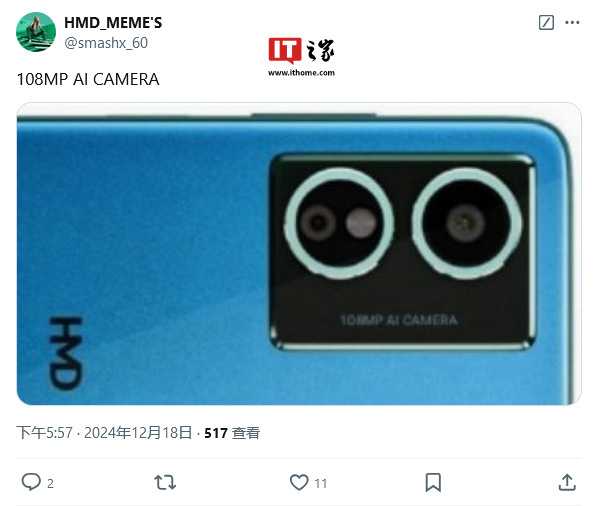Select the tweet text 108MP AI CAMERA
This screenshot has height=506, width=598.
(88, 79)
